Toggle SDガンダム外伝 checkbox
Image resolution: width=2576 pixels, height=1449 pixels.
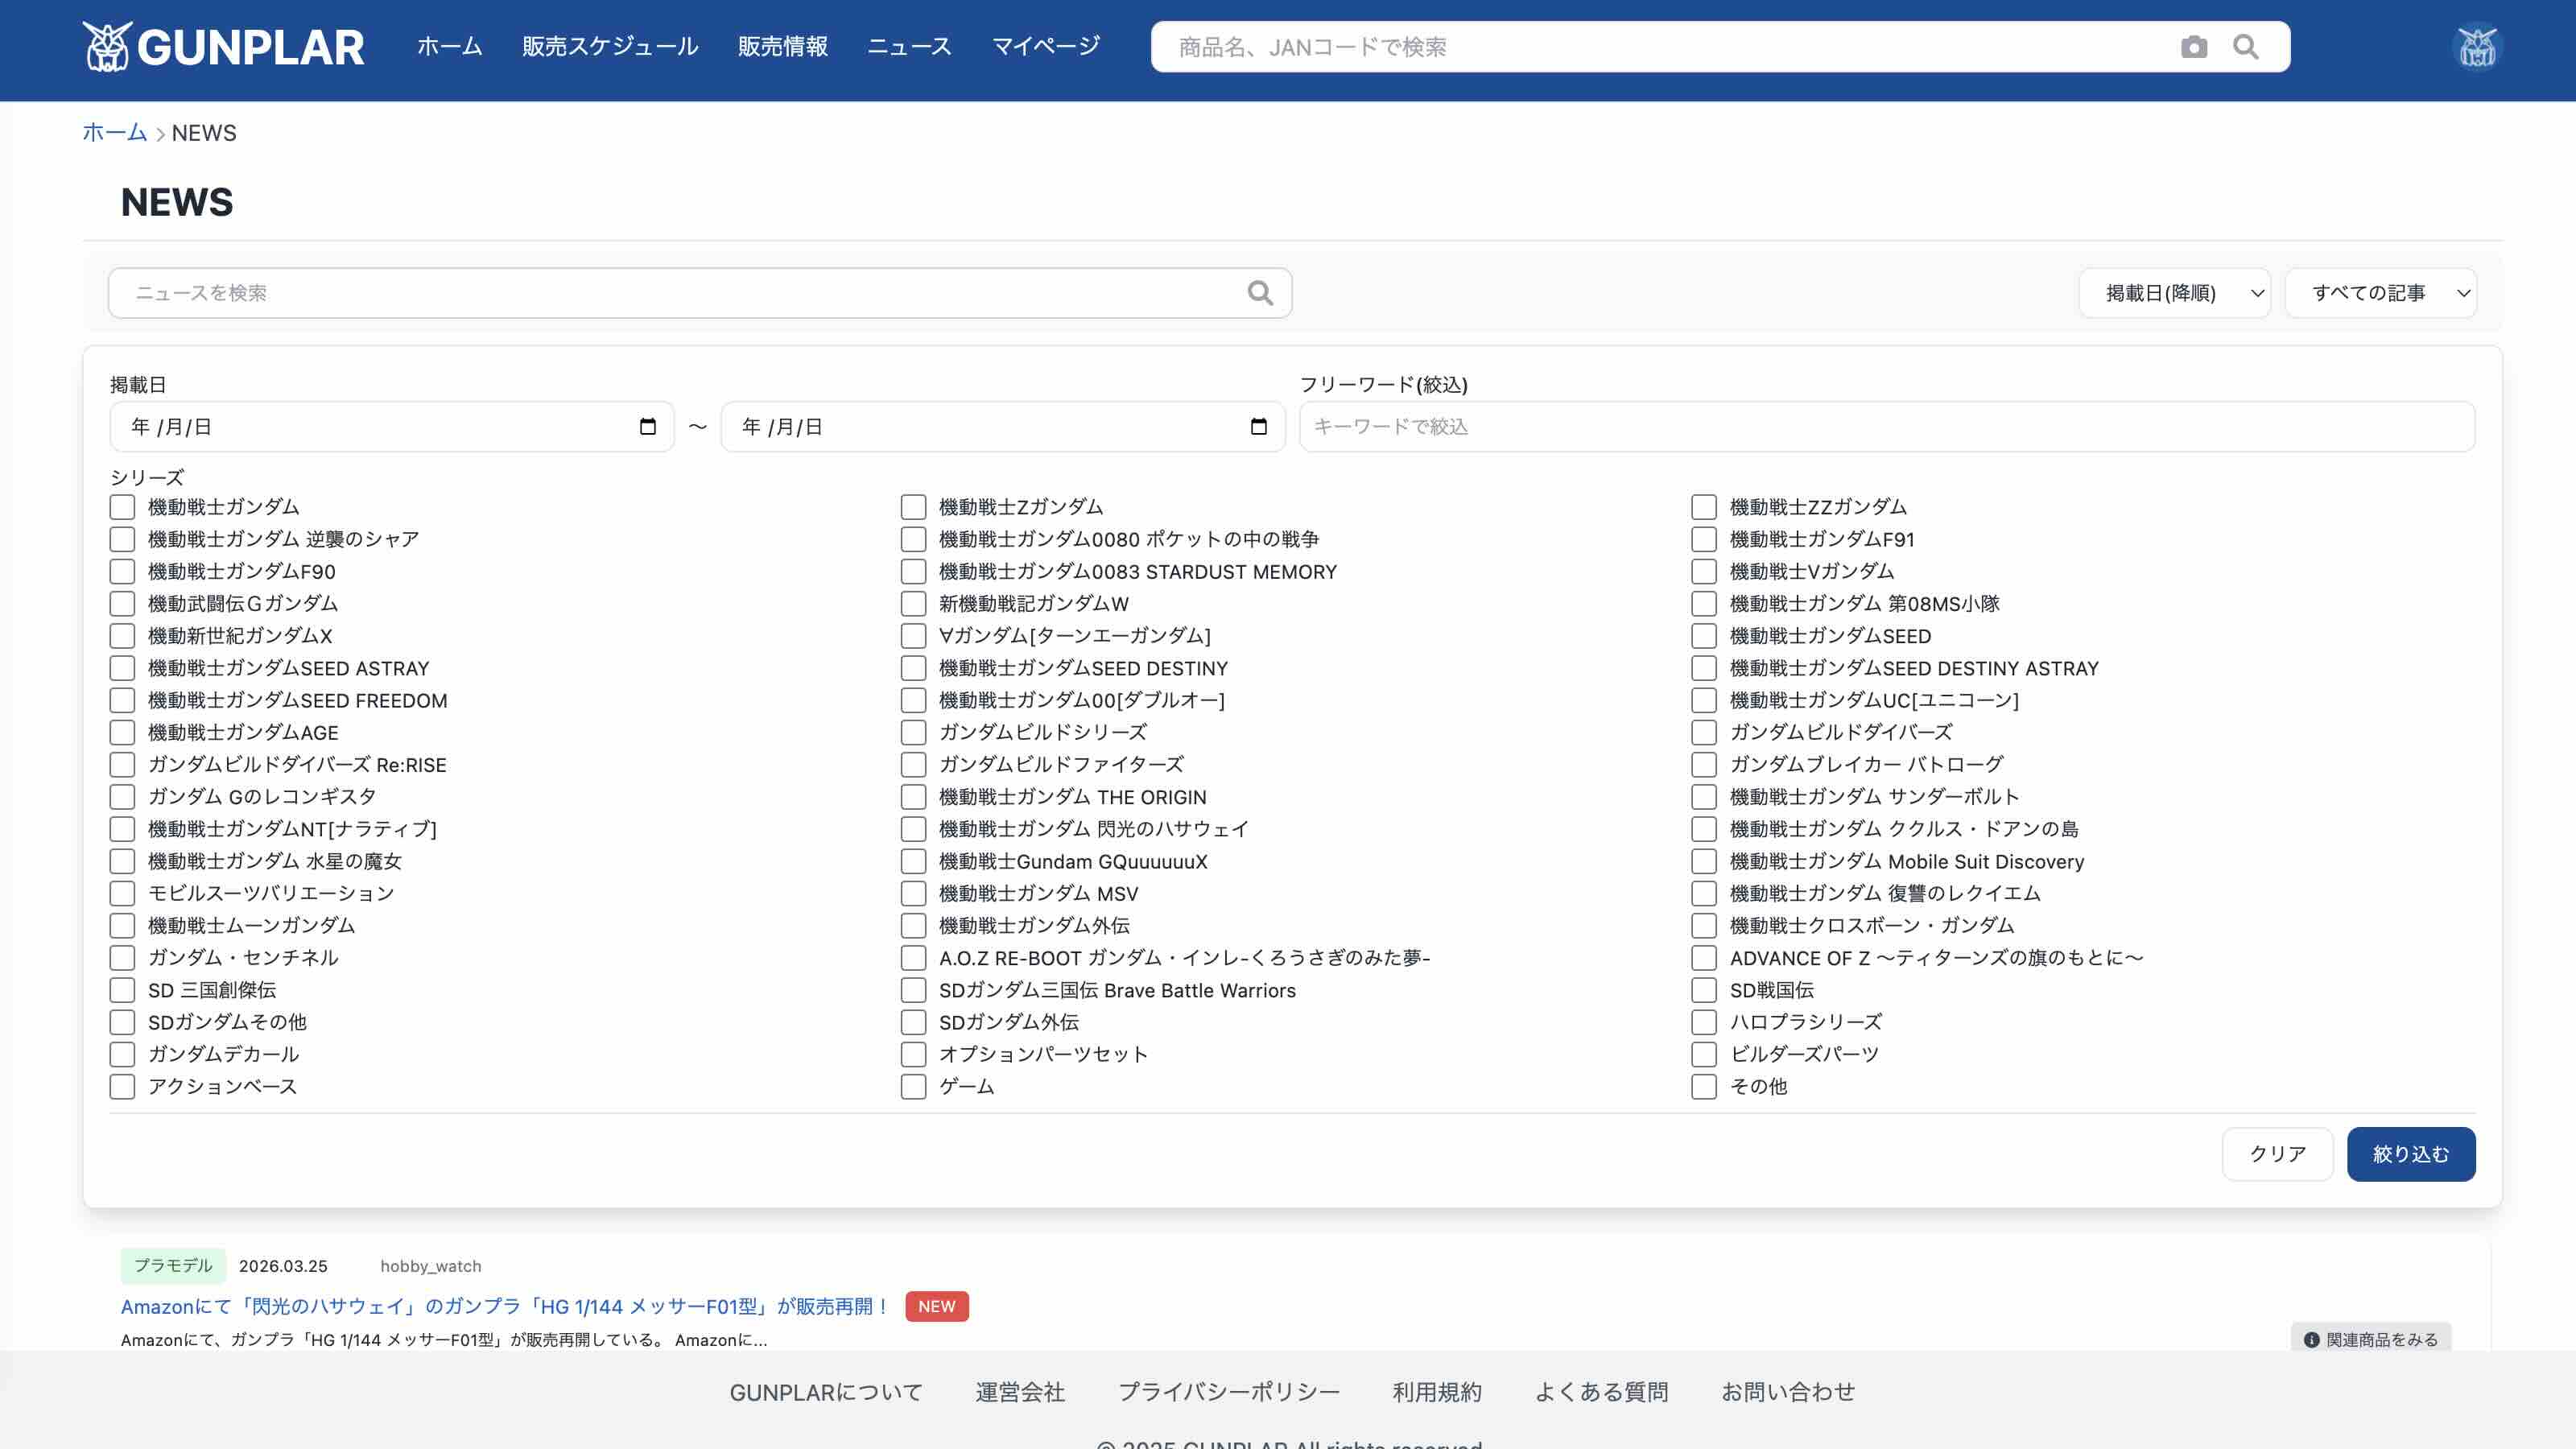913,1022
